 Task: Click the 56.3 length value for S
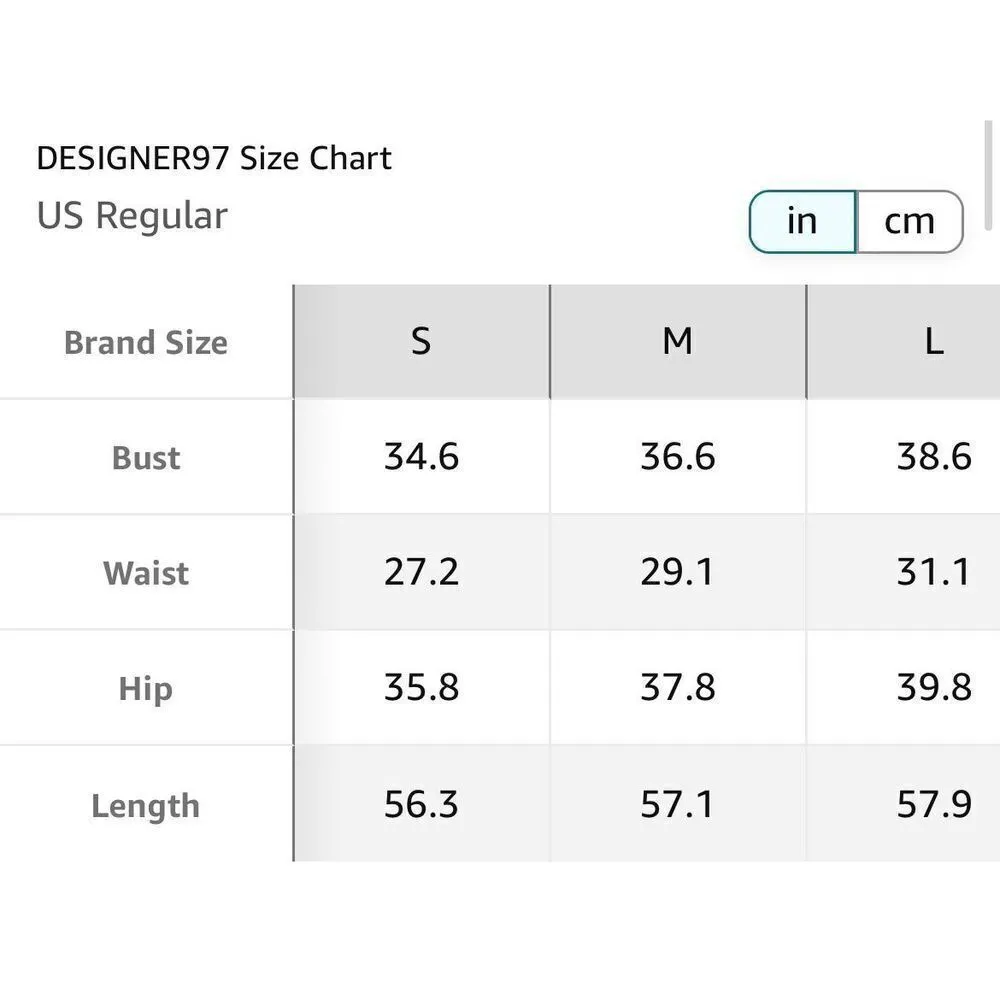coord(421,804)
